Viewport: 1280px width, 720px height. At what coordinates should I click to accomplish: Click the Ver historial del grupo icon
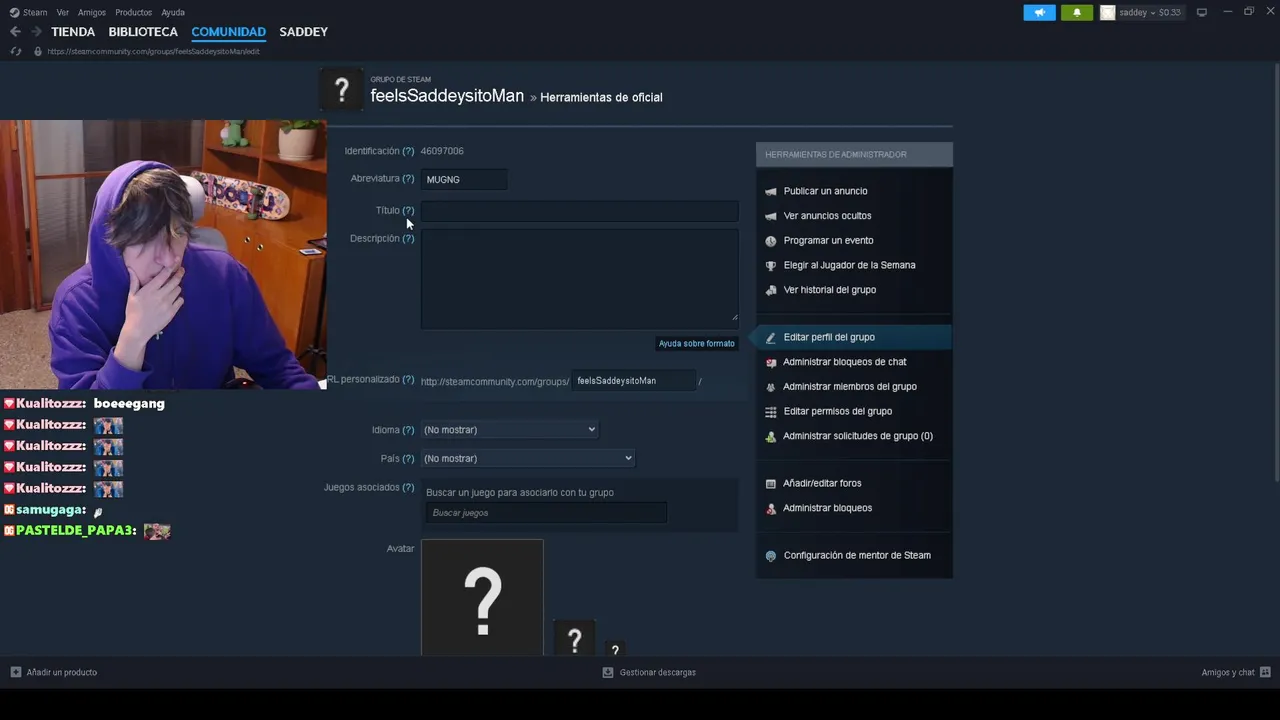(770, 290)
